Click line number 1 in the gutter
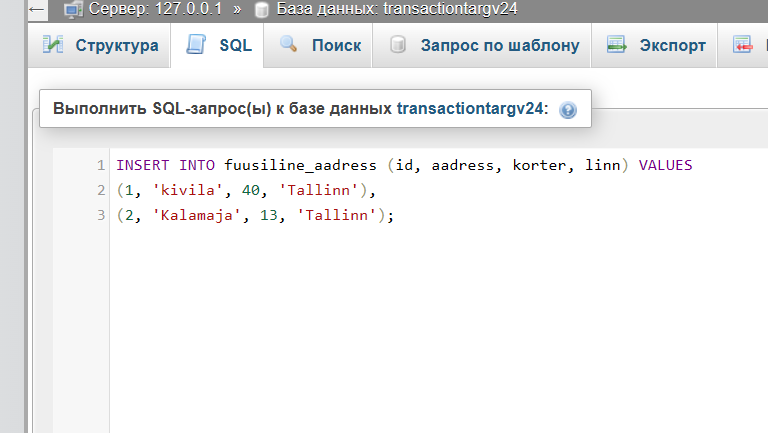Viewport: 768px width, 433px height. pos(100,165)
